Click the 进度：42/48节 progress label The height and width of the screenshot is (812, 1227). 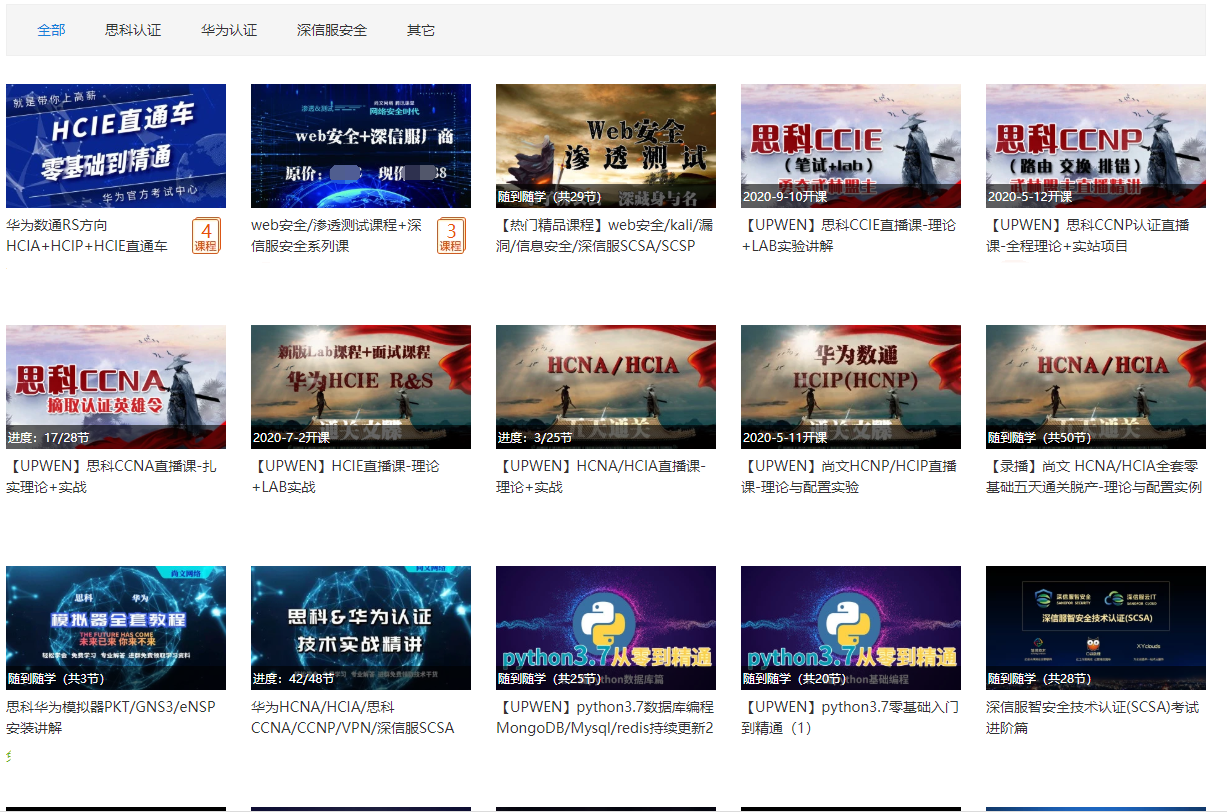pyautogui.click(x=294, y=679)
